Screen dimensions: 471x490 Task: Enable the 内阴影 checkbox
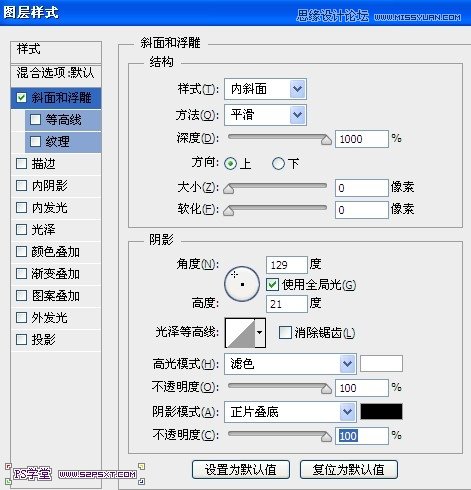point(21,186)
